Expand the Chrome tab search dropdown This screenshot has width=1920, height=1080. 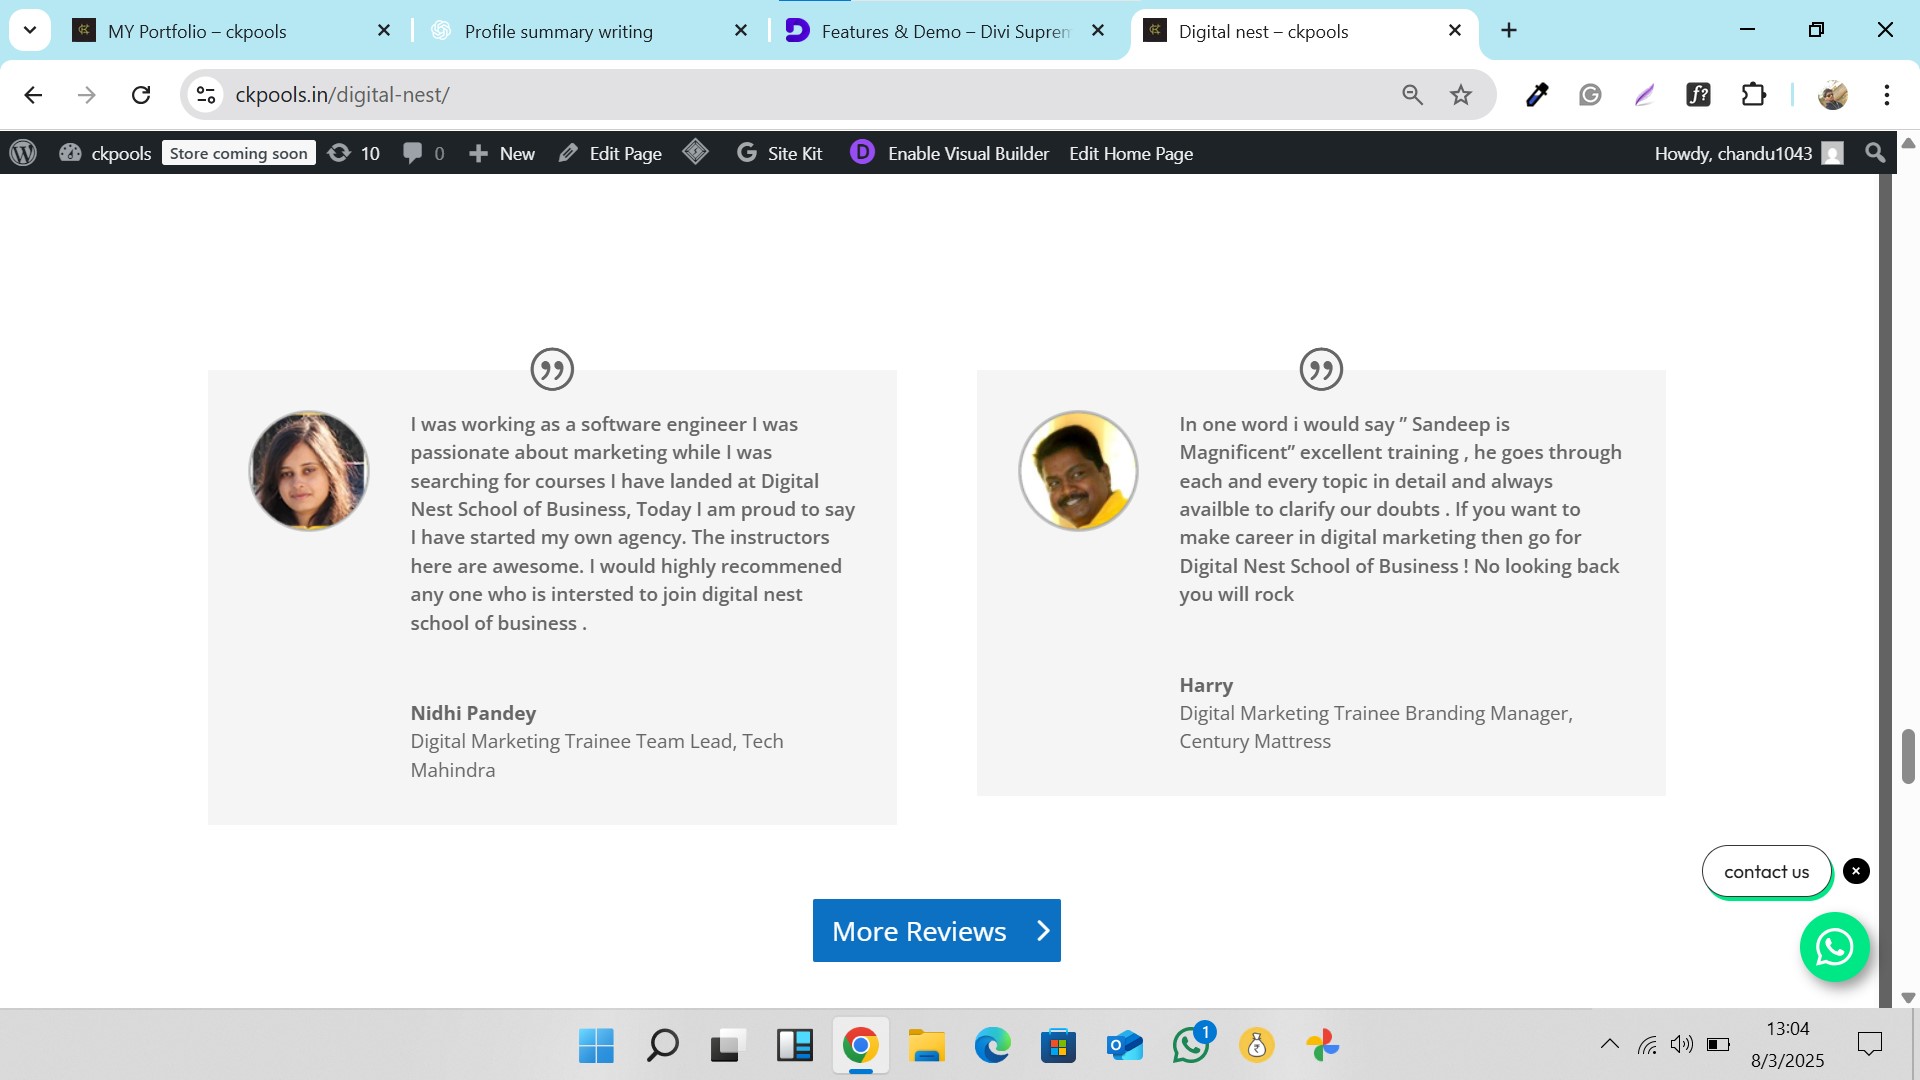tap(30, 30)
